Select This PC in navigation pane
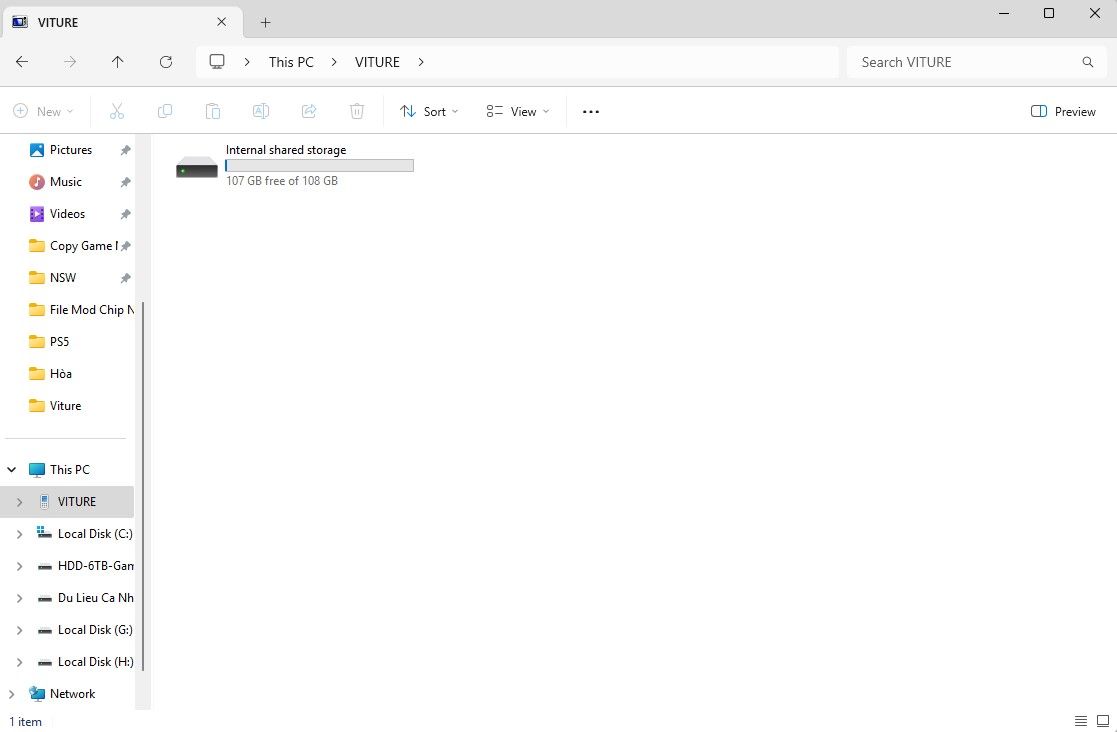The image size is (1117, 732). point(70,469)
